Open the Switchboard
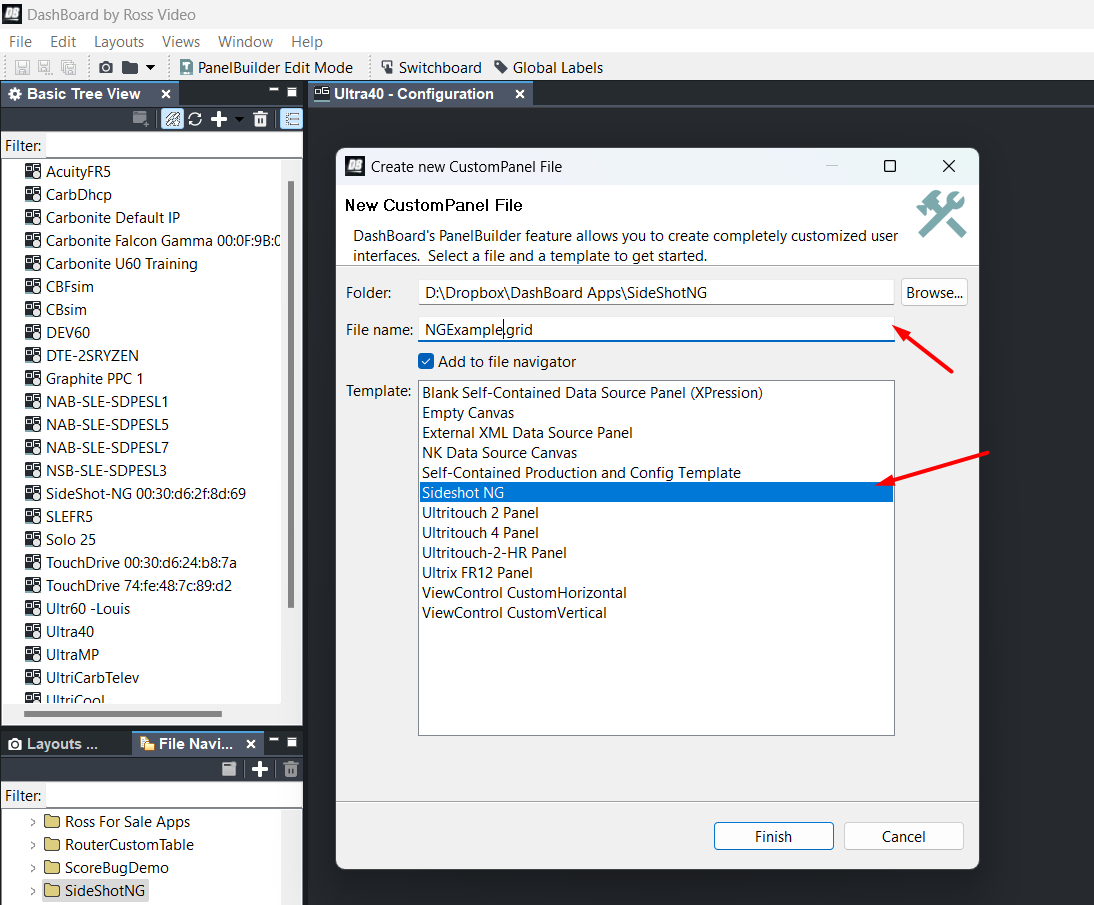The image size is (1094, 905). click(431, 68)
